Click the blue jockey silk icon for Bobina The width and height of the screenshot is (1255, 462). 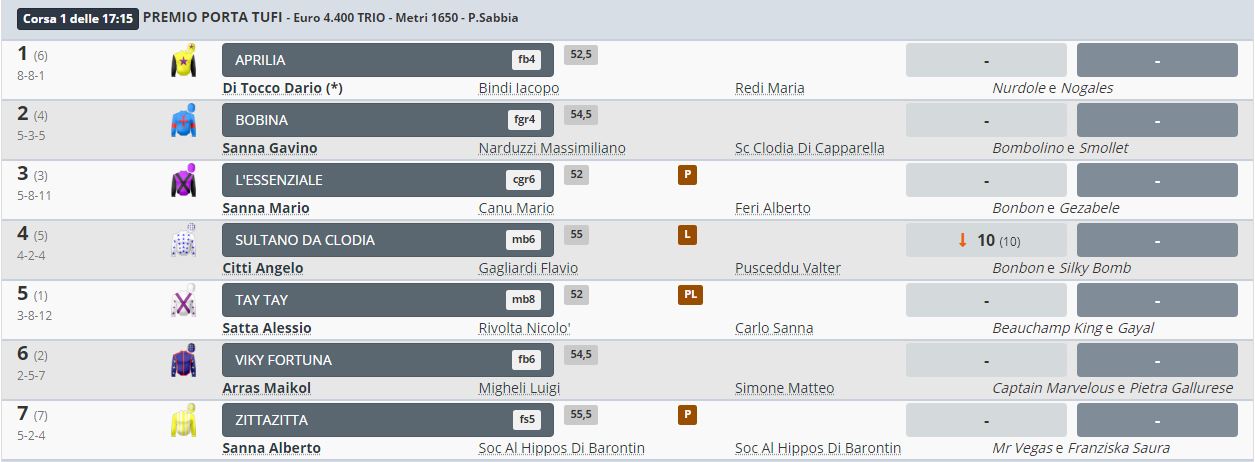183,122
